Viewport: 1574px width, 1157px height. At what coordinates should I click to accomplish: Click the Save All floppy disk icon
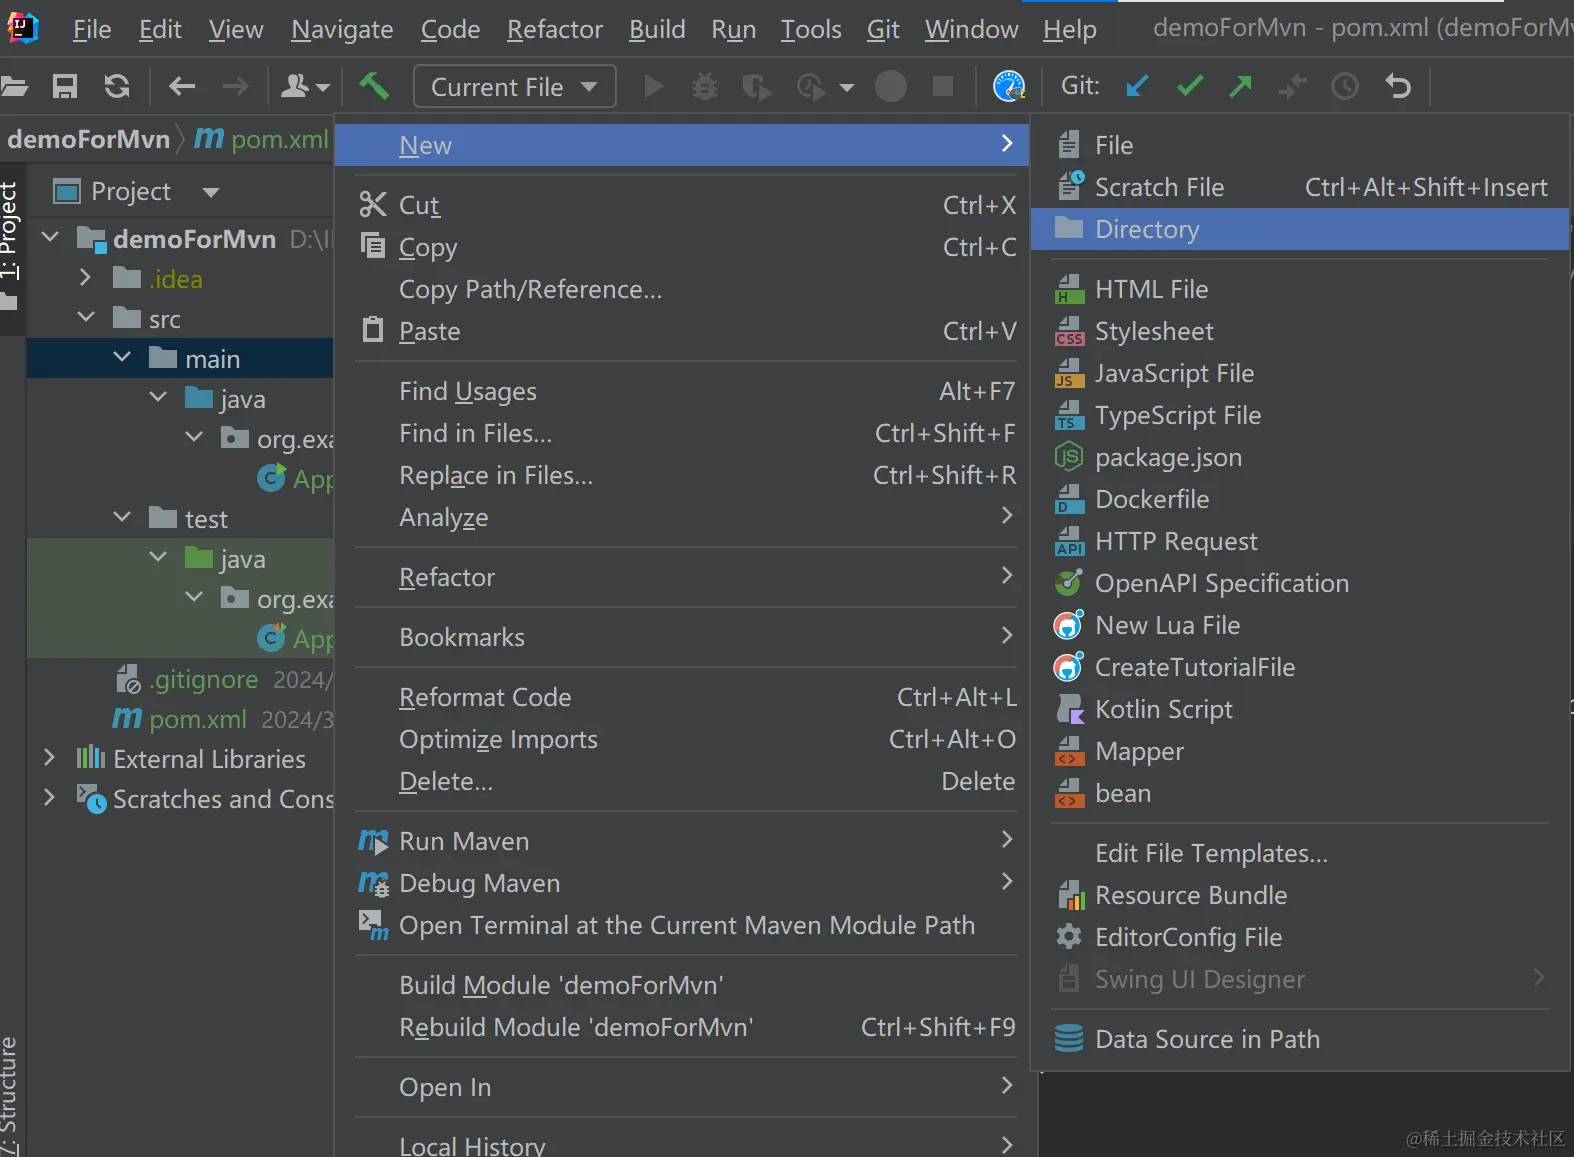click(x=65, y=87)
